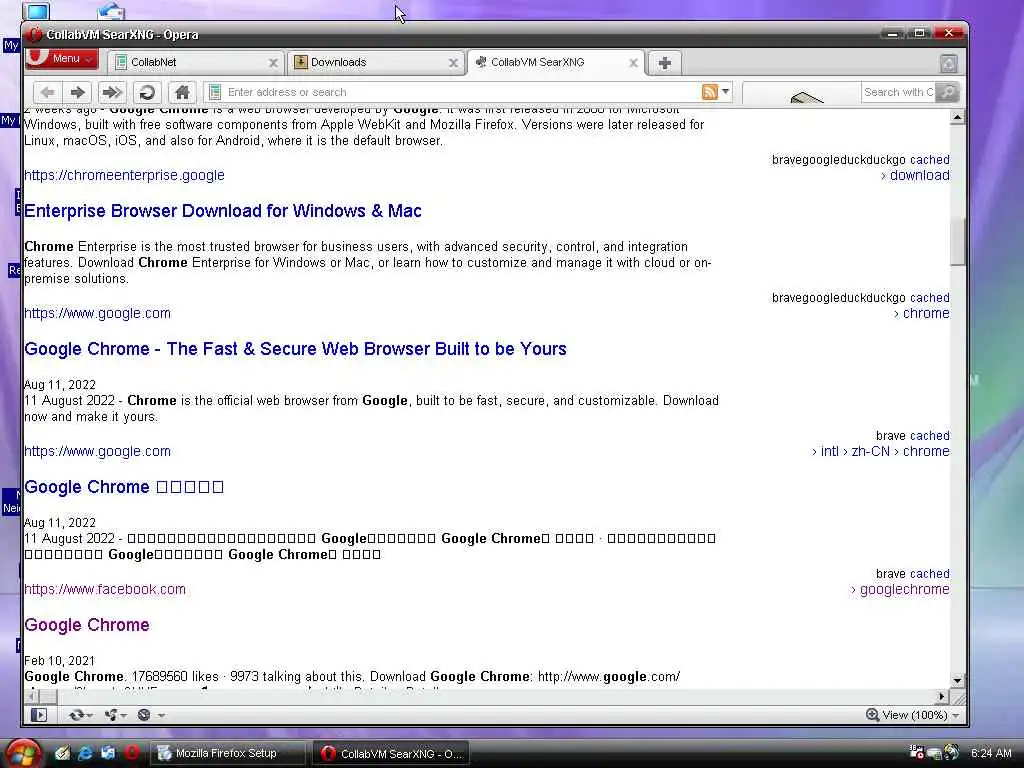The height and width of the screenshot is (768, 1024).
Task: Launch Opera from quick launch icon
Action: (131, 753)
